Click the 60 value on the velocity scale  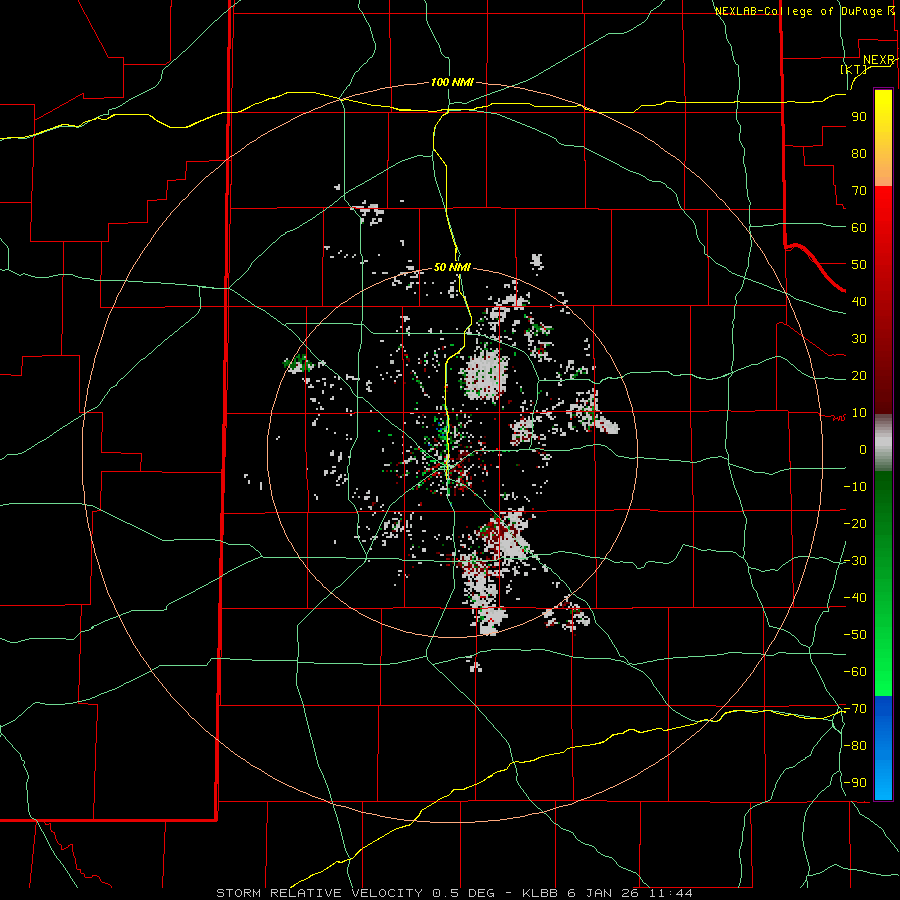(859, 228)
